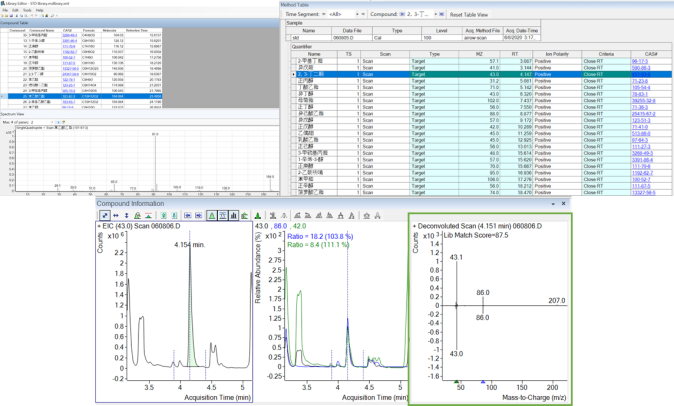Click first gray peak-edit icon in six-icon group
This screenshot has width=674, height=406.
[297, 216]
